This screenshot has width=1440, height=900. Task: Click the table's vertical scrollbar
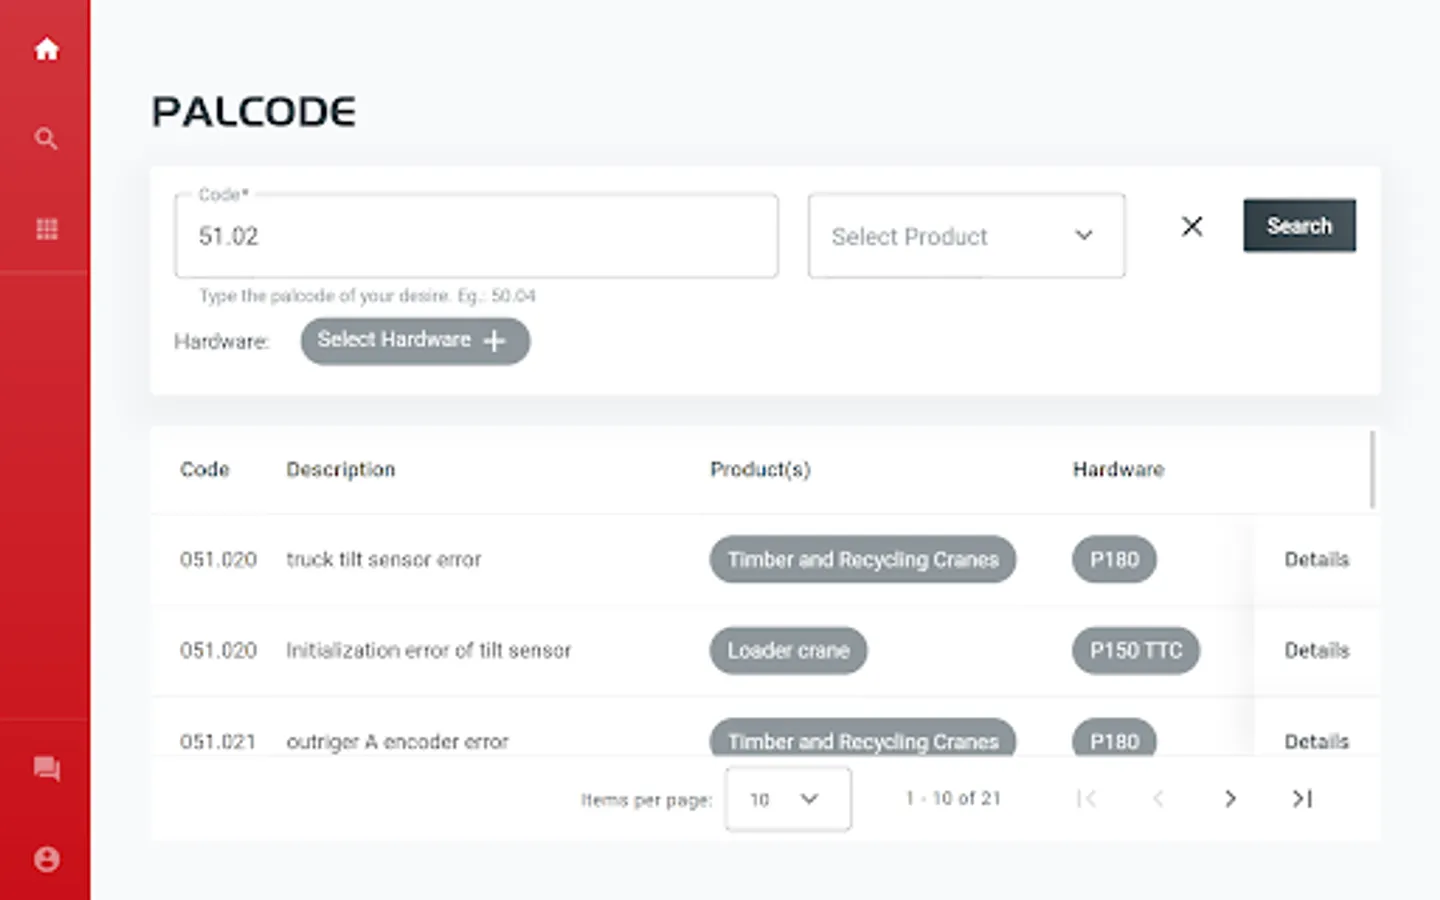click(x=1372, y=470)
